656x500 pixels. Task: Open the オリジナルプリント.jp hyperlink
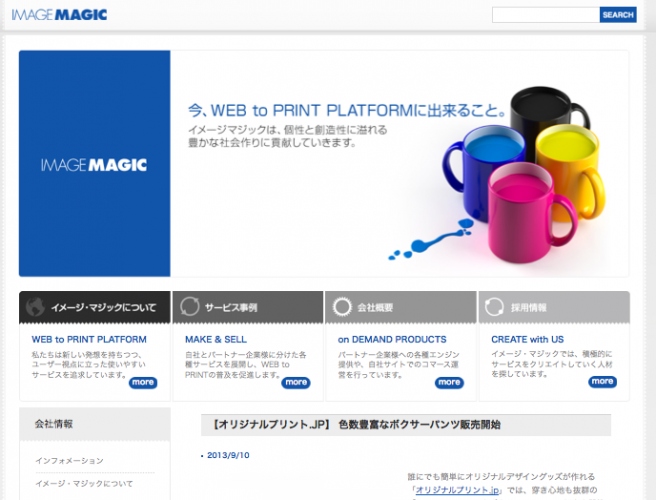457,490
